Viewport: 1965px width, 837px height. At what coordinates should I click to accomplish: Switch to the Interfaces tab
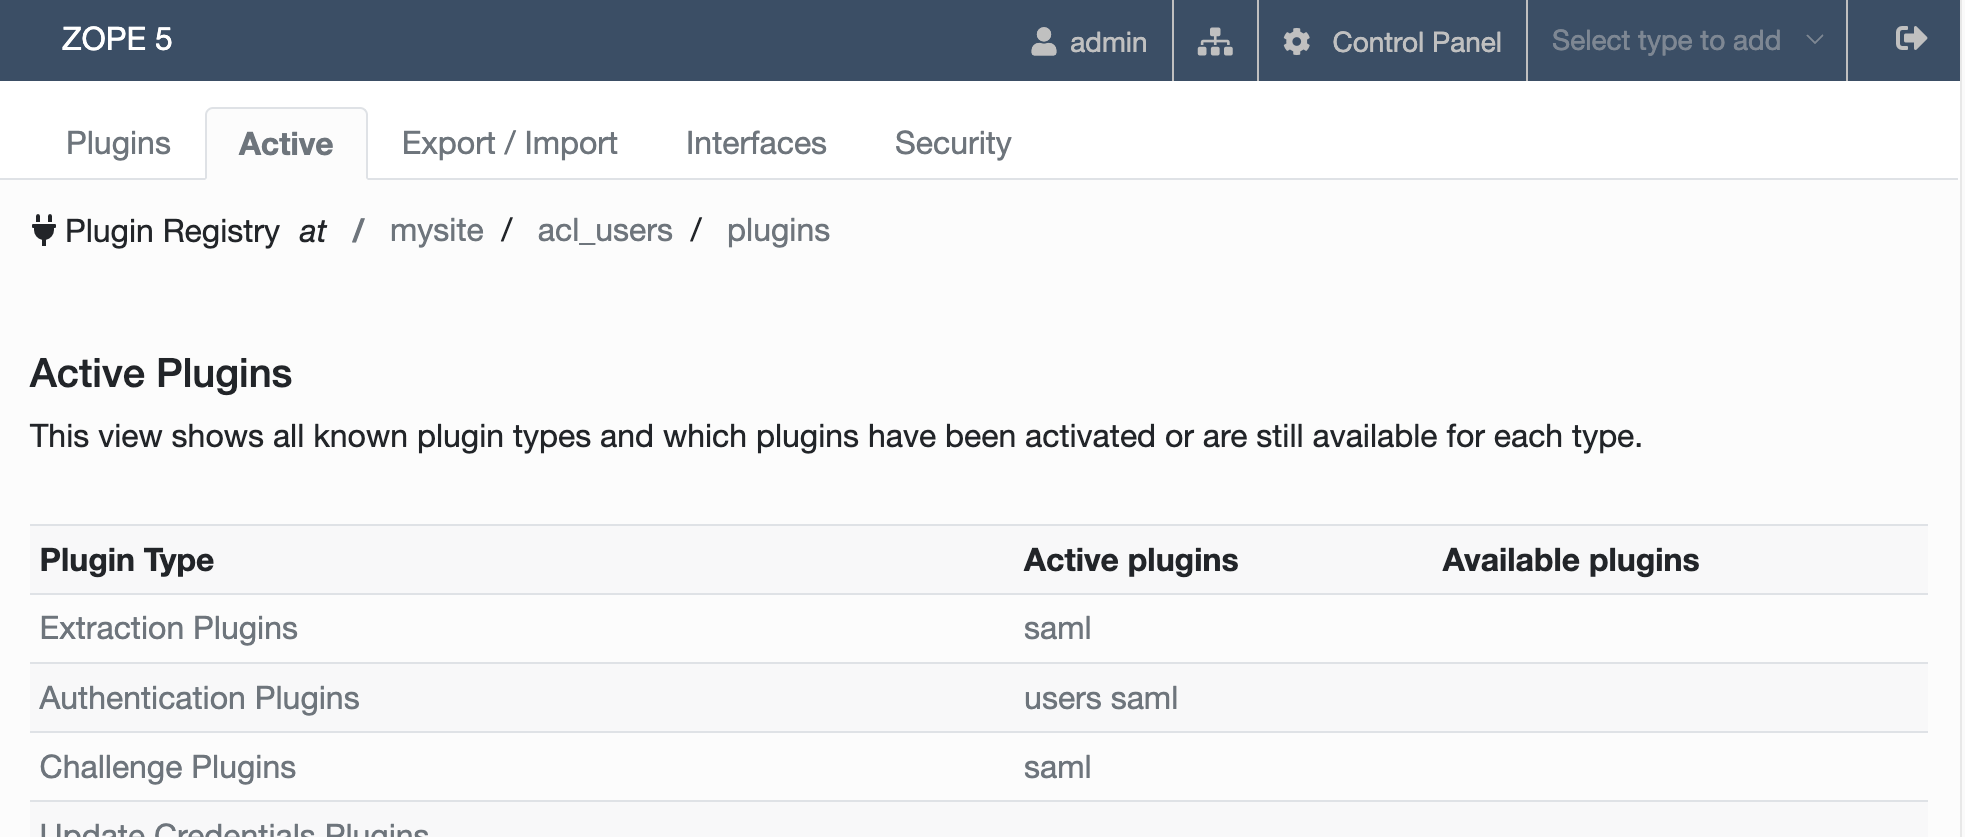pyautogui.click(x=756, y=143)
